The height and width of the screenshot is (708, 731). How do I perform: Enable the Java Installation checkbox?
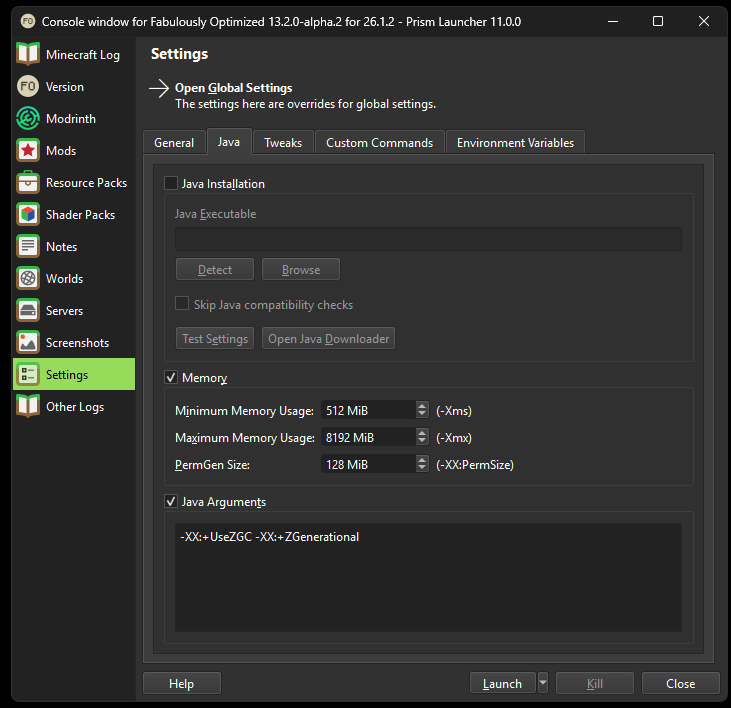(171, 183)
